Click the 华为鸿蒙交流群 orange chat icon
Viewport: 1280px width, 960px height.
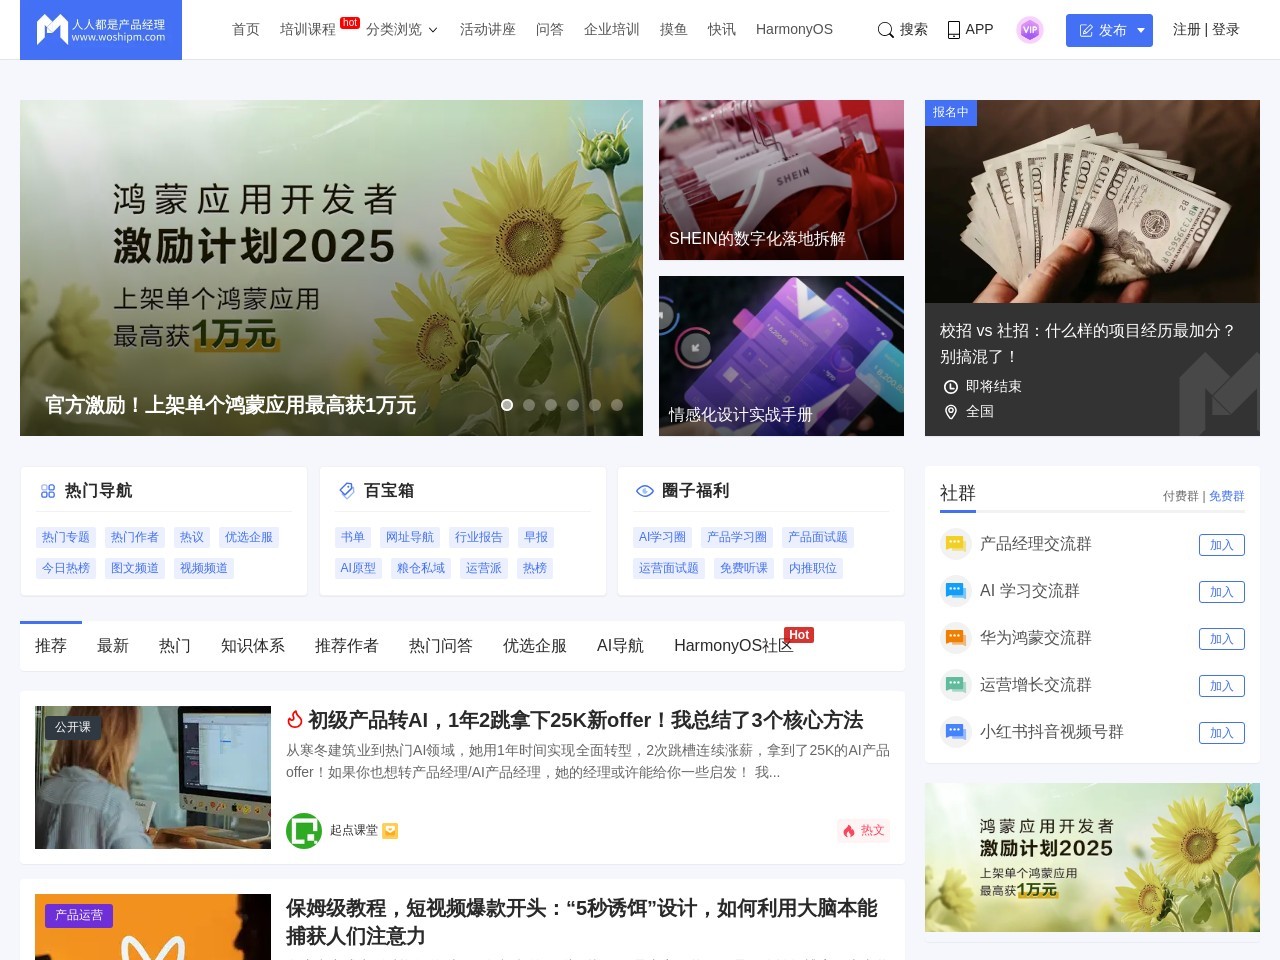(955, 638)
